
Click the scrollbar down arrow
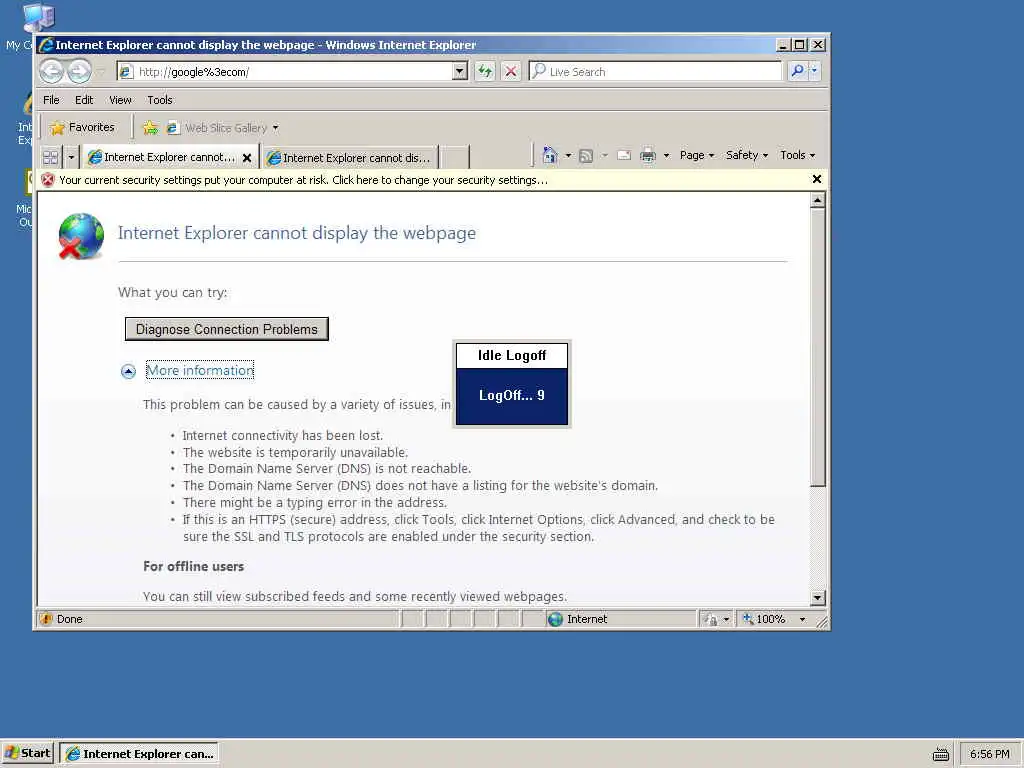tap(817, 598)
